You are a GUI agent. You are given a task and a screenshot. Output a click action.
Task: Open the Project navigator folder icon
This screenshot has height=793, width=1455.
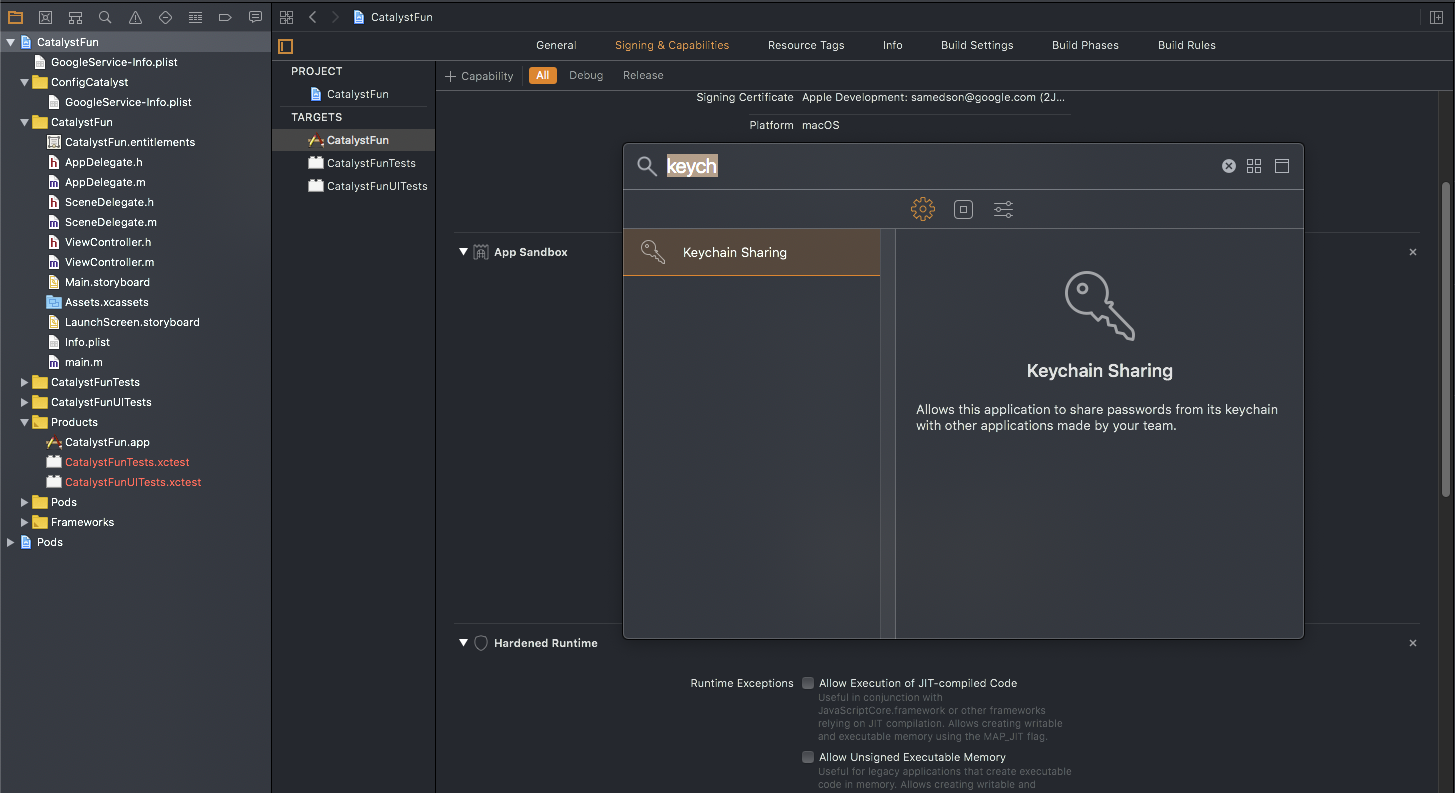pos(15,17)
